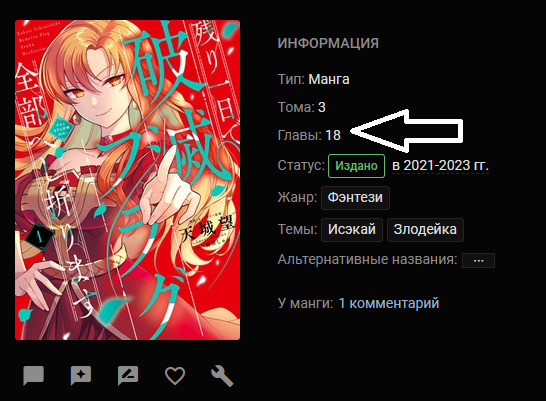Click the pencil speech bubble critique icon
The height and width of the screenshot is (401, 546).
(128, 376)
